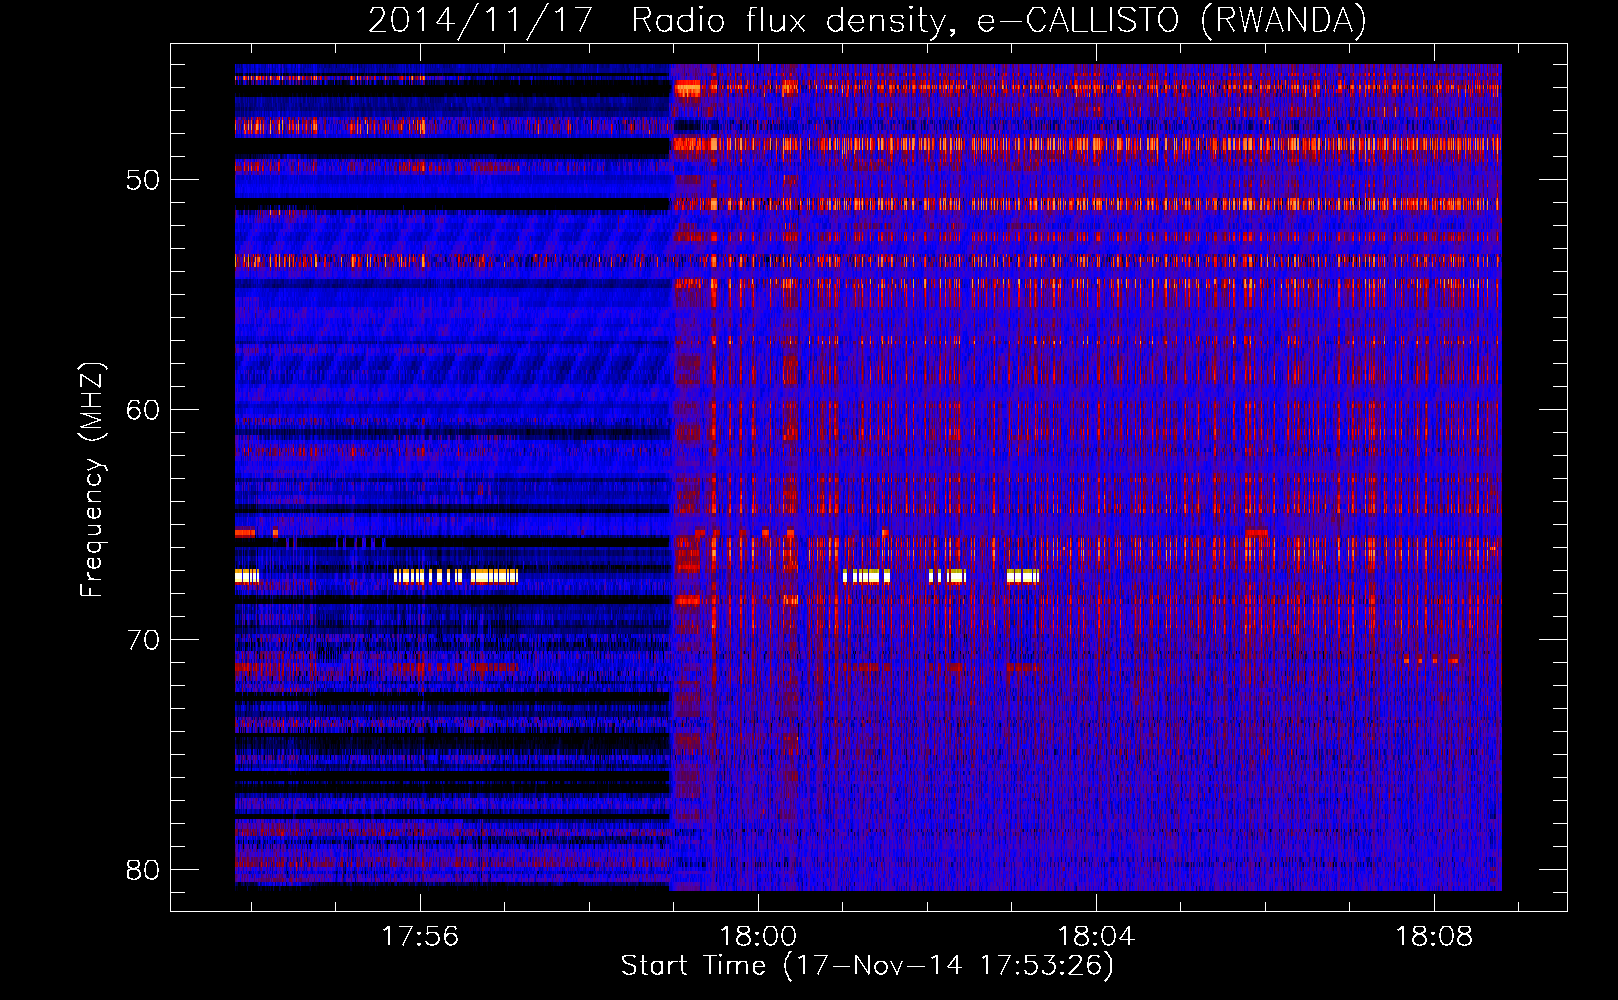The width and height of the screenshot is (1618, 1000).
Task: Click the '18:00' time tick label
Action: [x=758, y=936]
